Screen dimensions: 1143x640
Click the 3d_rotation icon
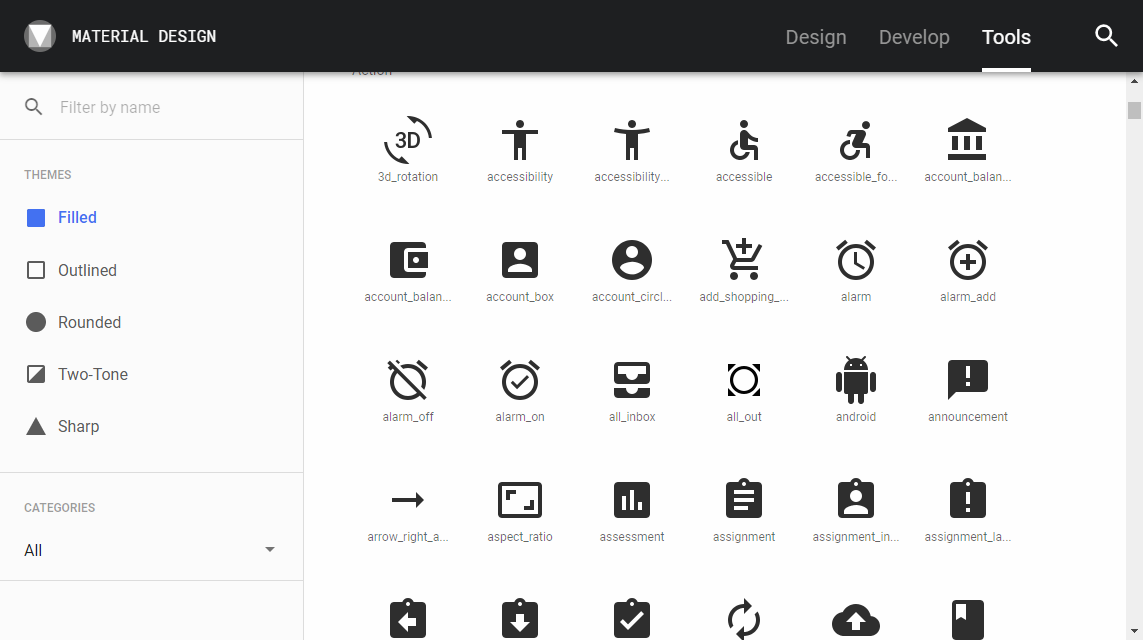click(408, 141)
